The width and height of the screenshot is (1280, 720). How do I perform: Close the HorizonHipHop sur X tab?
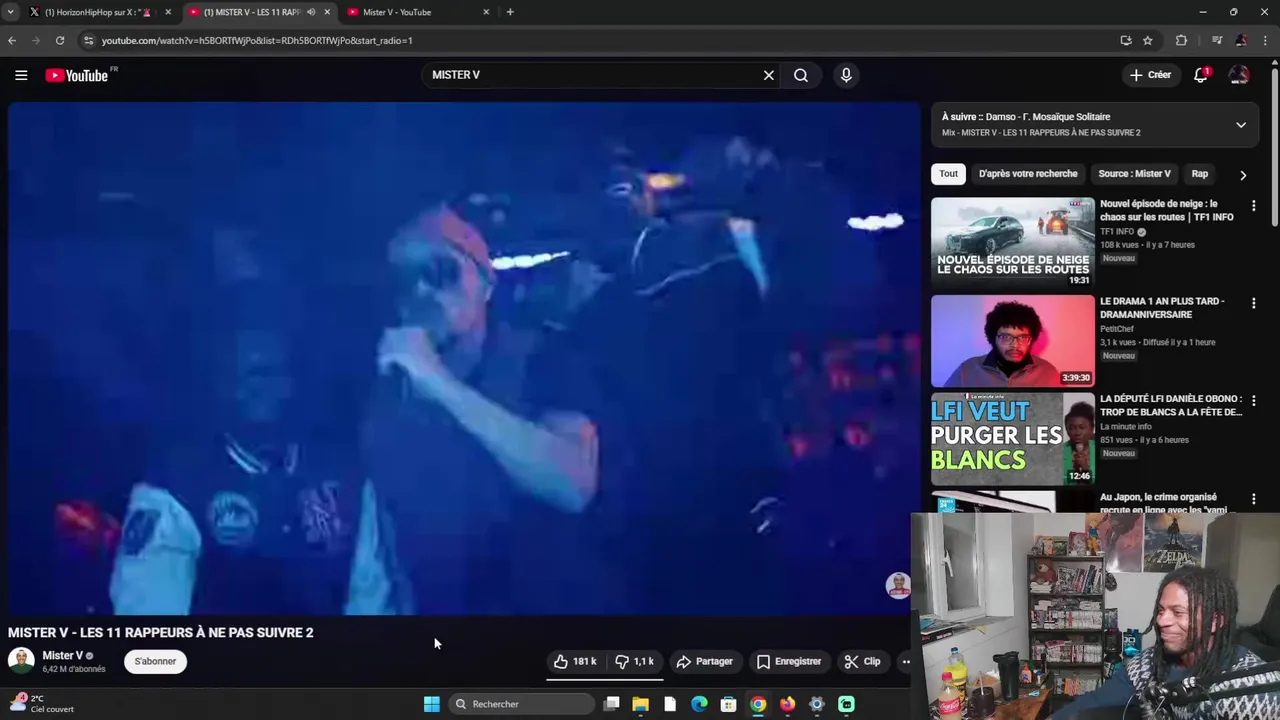pos(168,12)
